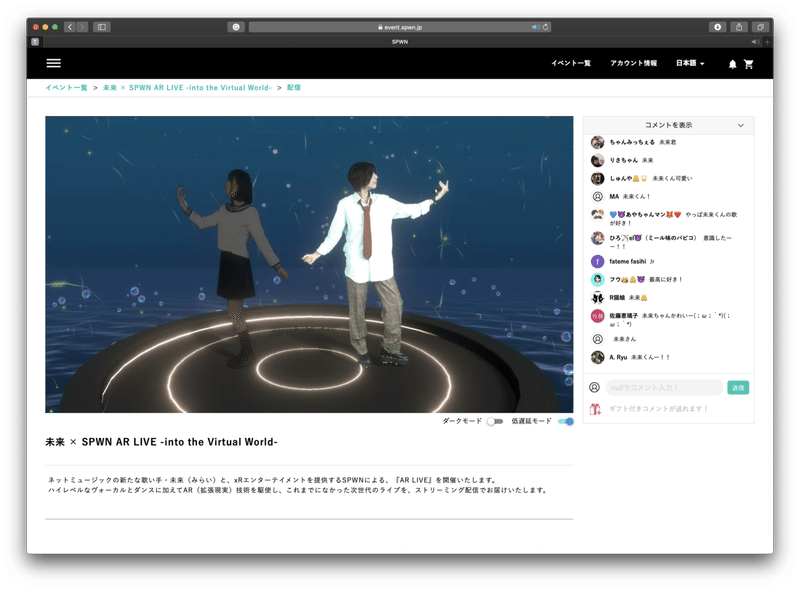Click comment 未来さん in the list
The image size is (800, 589).
(x=624, y=339)
